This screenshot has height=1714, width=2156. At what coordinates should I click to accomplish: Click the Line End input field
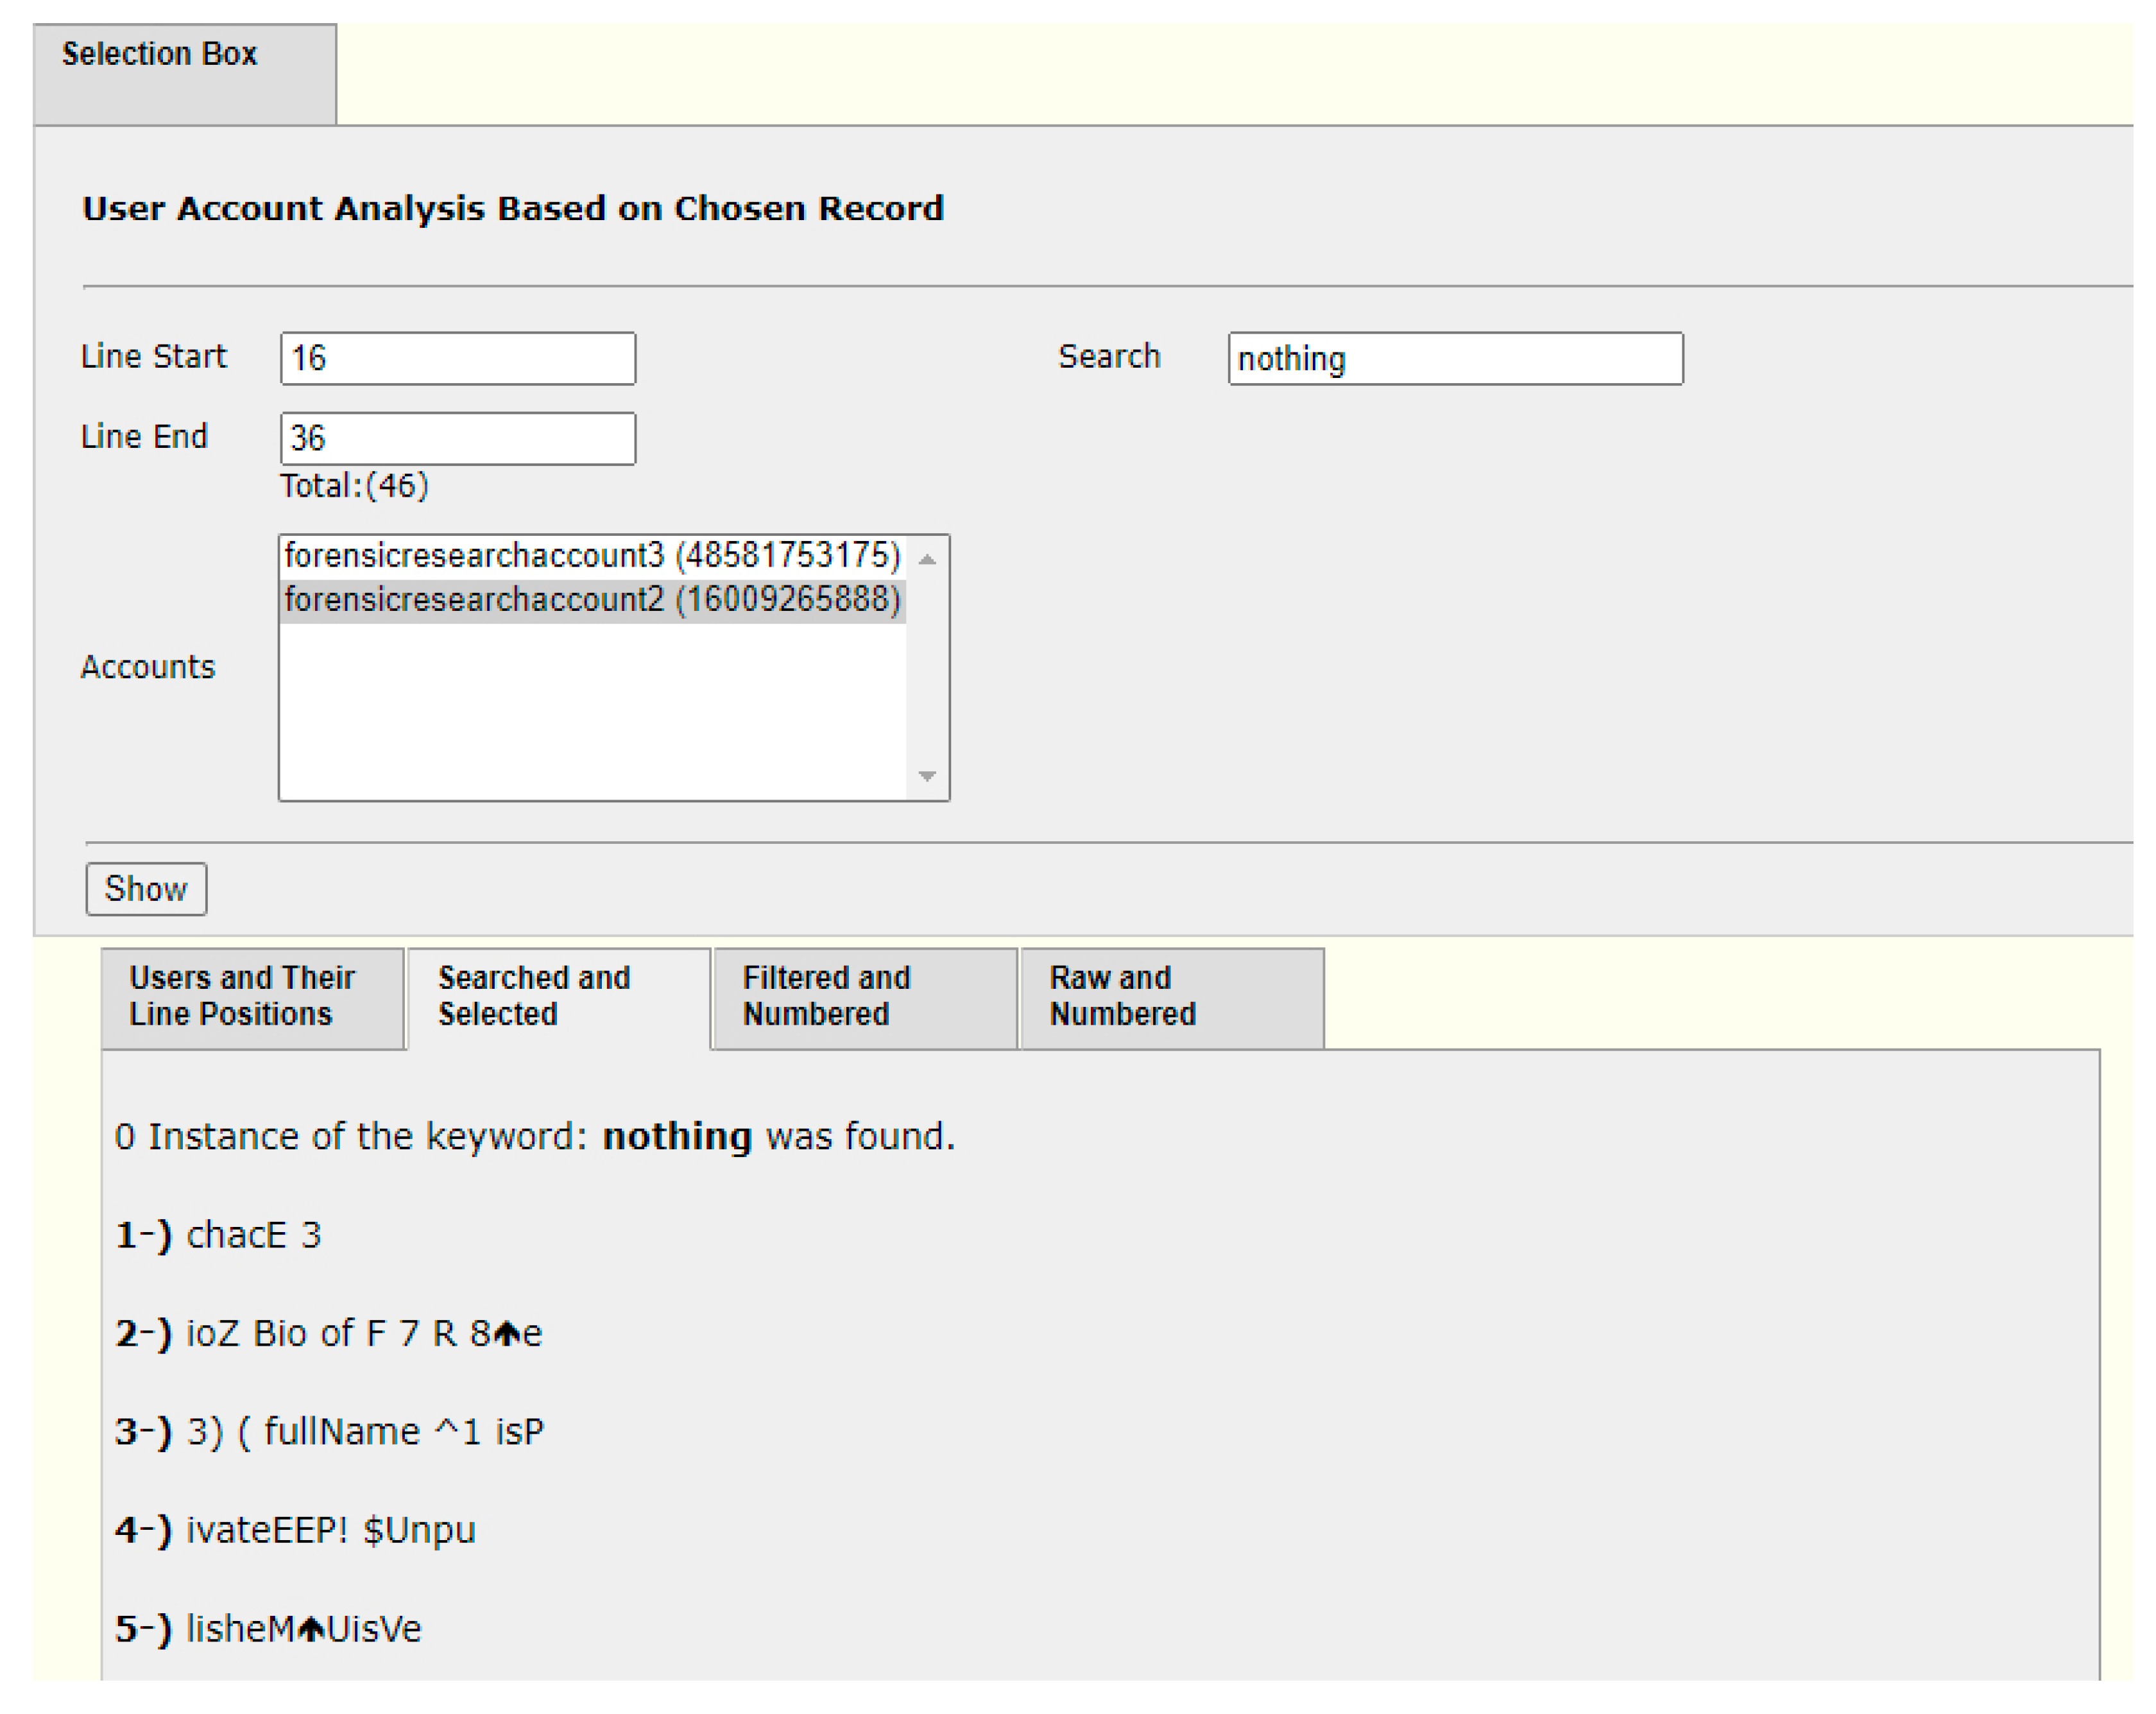(x=457, y=438)
